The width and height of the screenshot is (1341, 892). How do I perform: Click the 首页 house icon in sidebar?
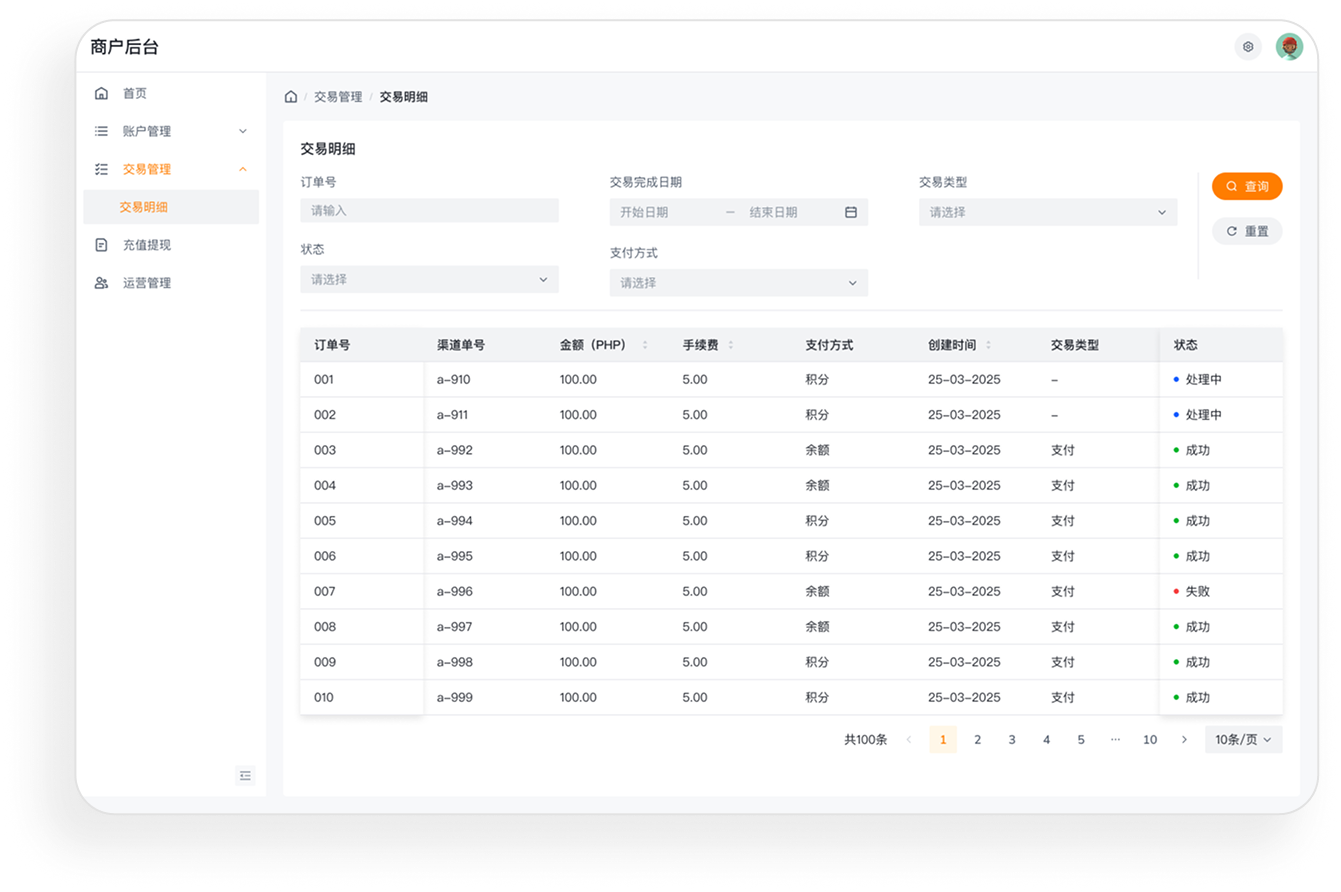click(x=101, y=93)
